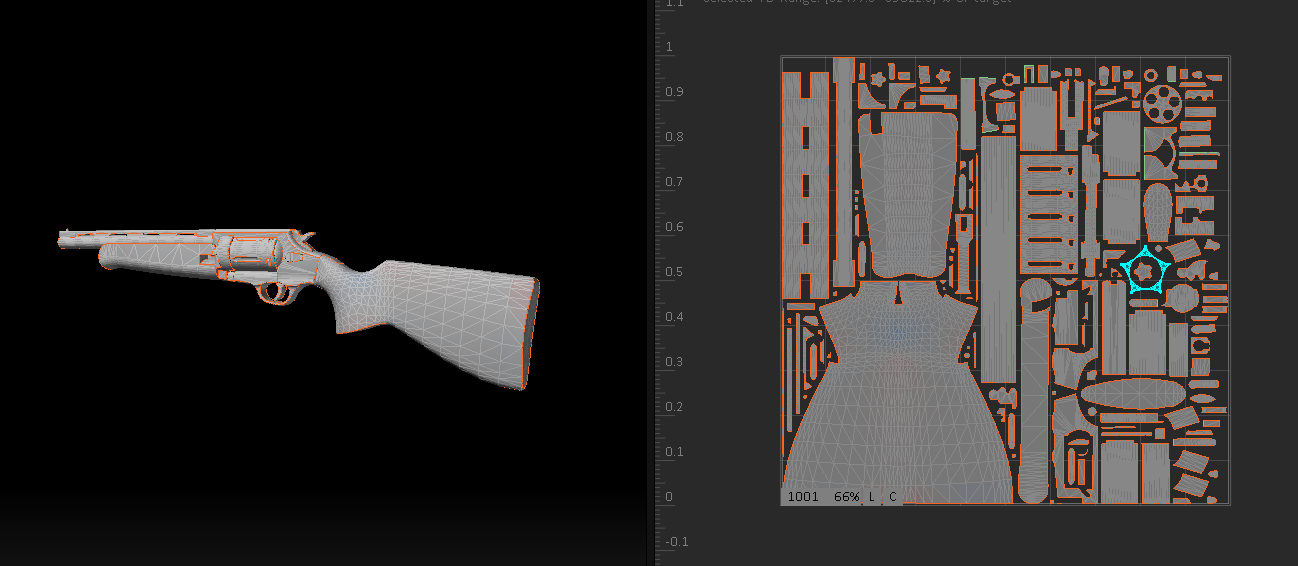
Task: Click the 0.9 mark on the vertical ruler
Action: click(x=675, y=92)
